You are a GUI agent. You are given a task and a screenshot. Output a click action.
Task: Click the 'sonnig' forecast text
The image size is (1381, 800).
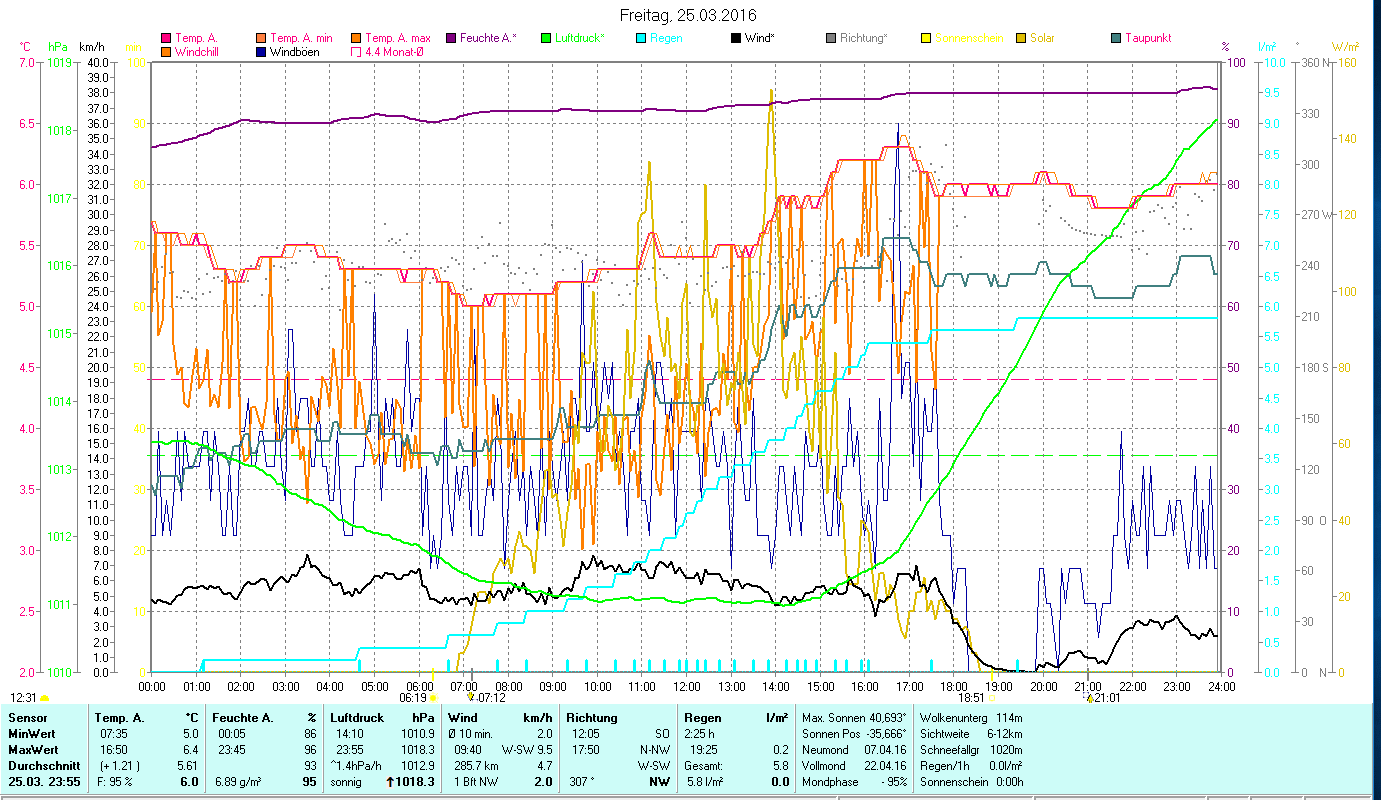(346, 782)
